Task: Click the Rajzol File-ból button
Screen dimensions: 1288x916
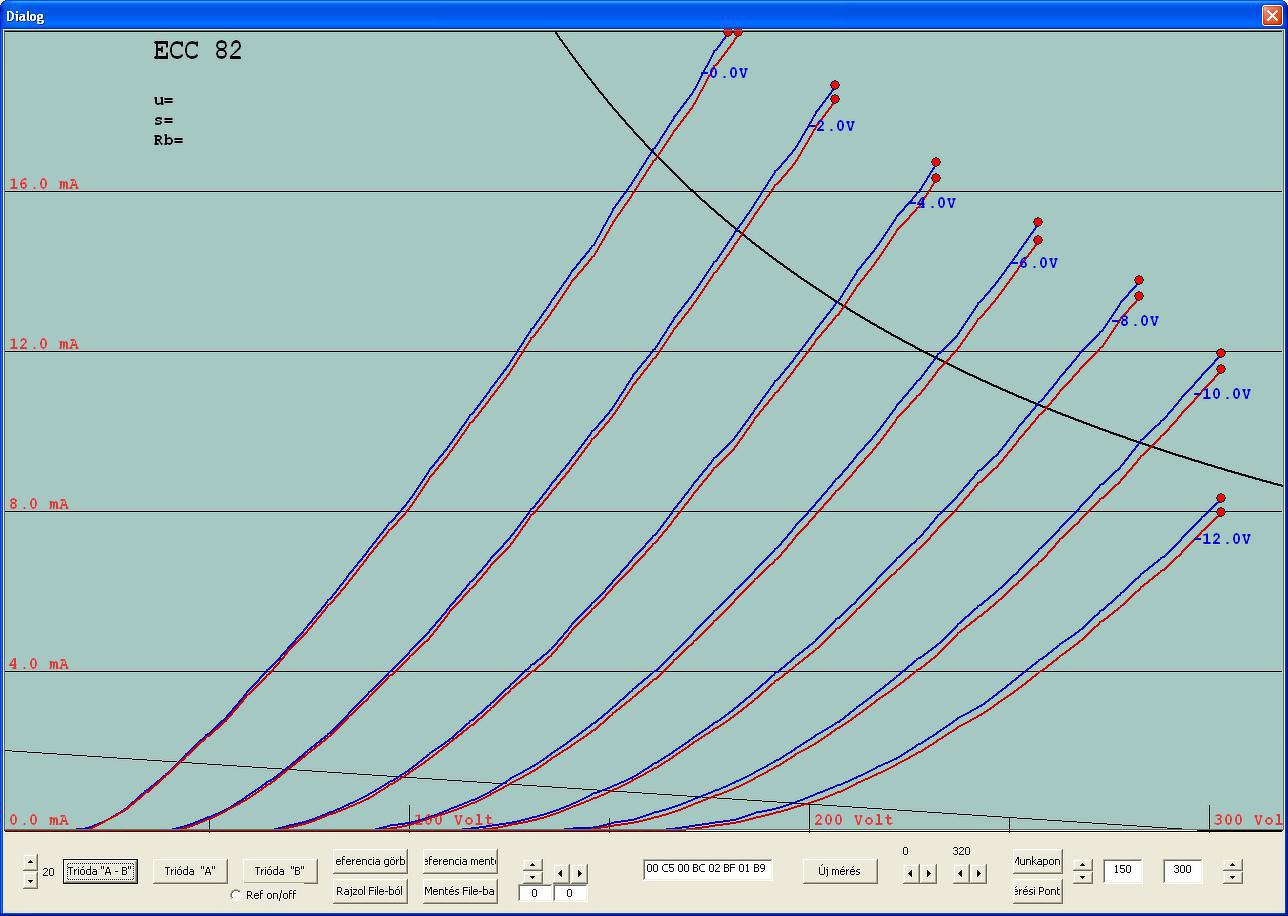Action: click(x=370, y=891)
